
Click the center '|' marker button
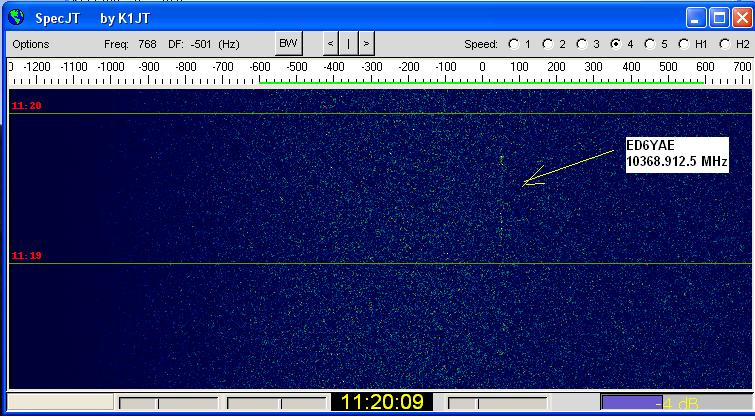tap(349, 43)
